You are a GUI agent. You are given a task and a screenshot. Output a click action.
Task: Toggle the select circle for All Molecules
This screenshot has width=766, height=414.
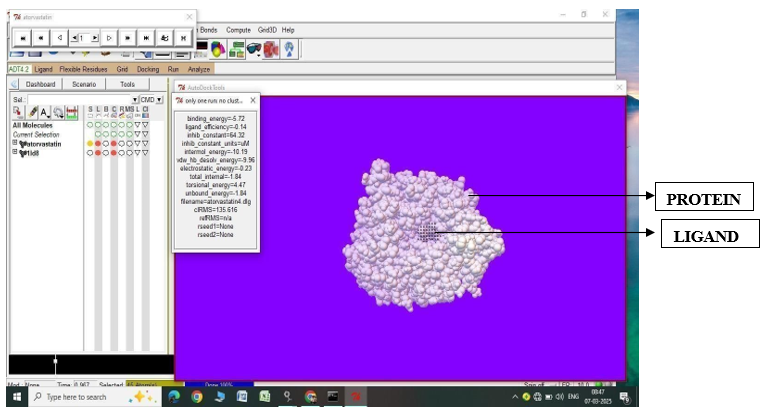pos(89,125)
